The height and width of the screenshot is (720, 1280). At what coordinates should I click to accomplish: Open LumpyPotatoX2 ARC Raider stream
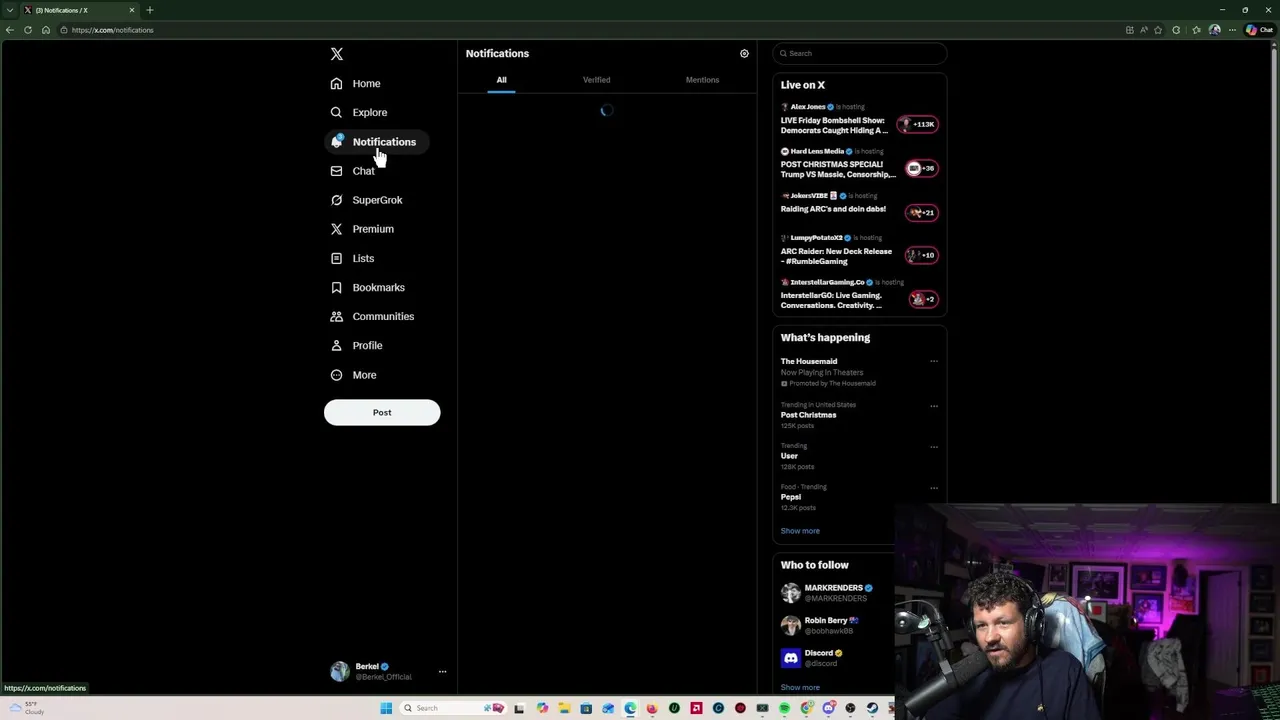click(860, 251)
